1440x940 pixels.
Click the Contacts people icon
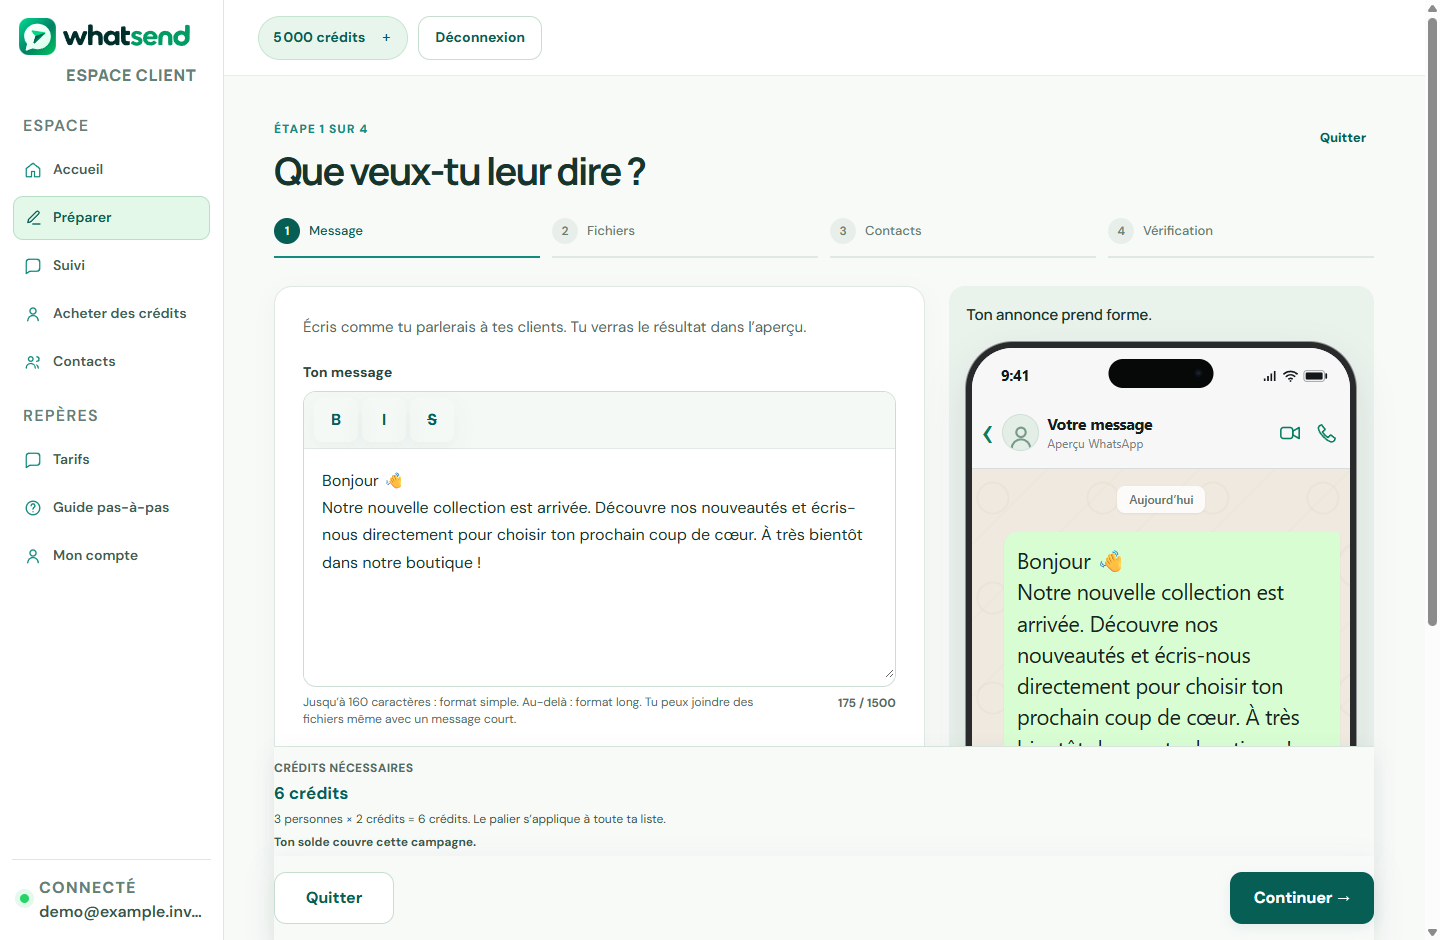[33, 362]
